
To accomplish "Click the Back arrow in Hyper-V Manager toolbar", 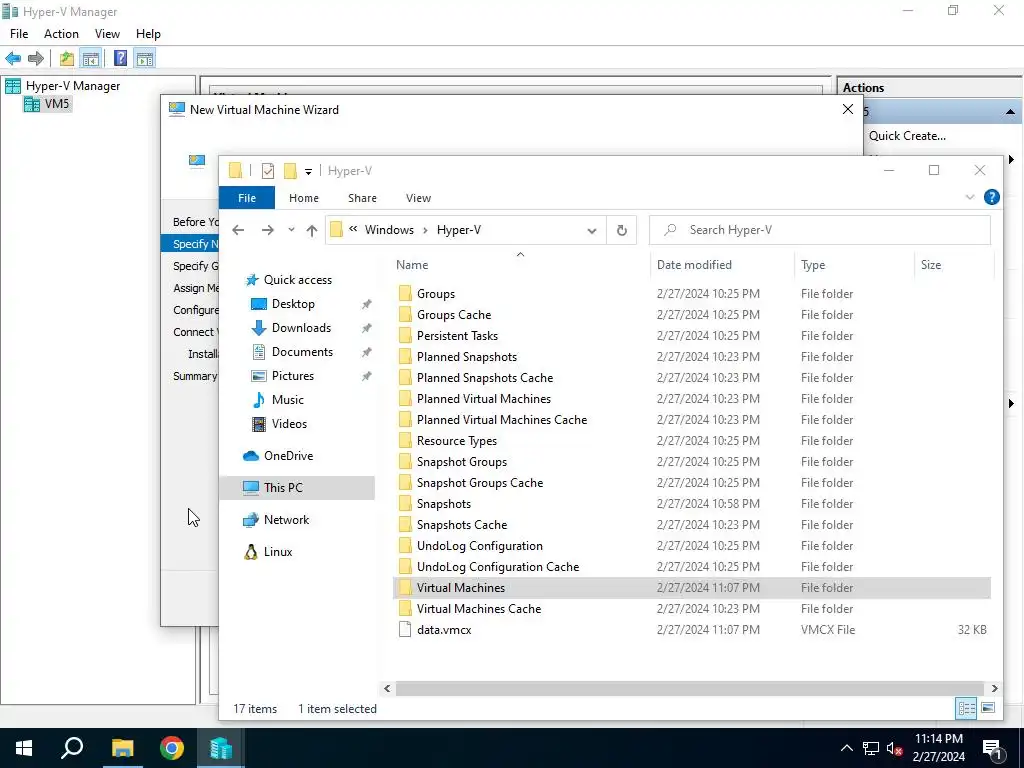I will click(13, 59).
